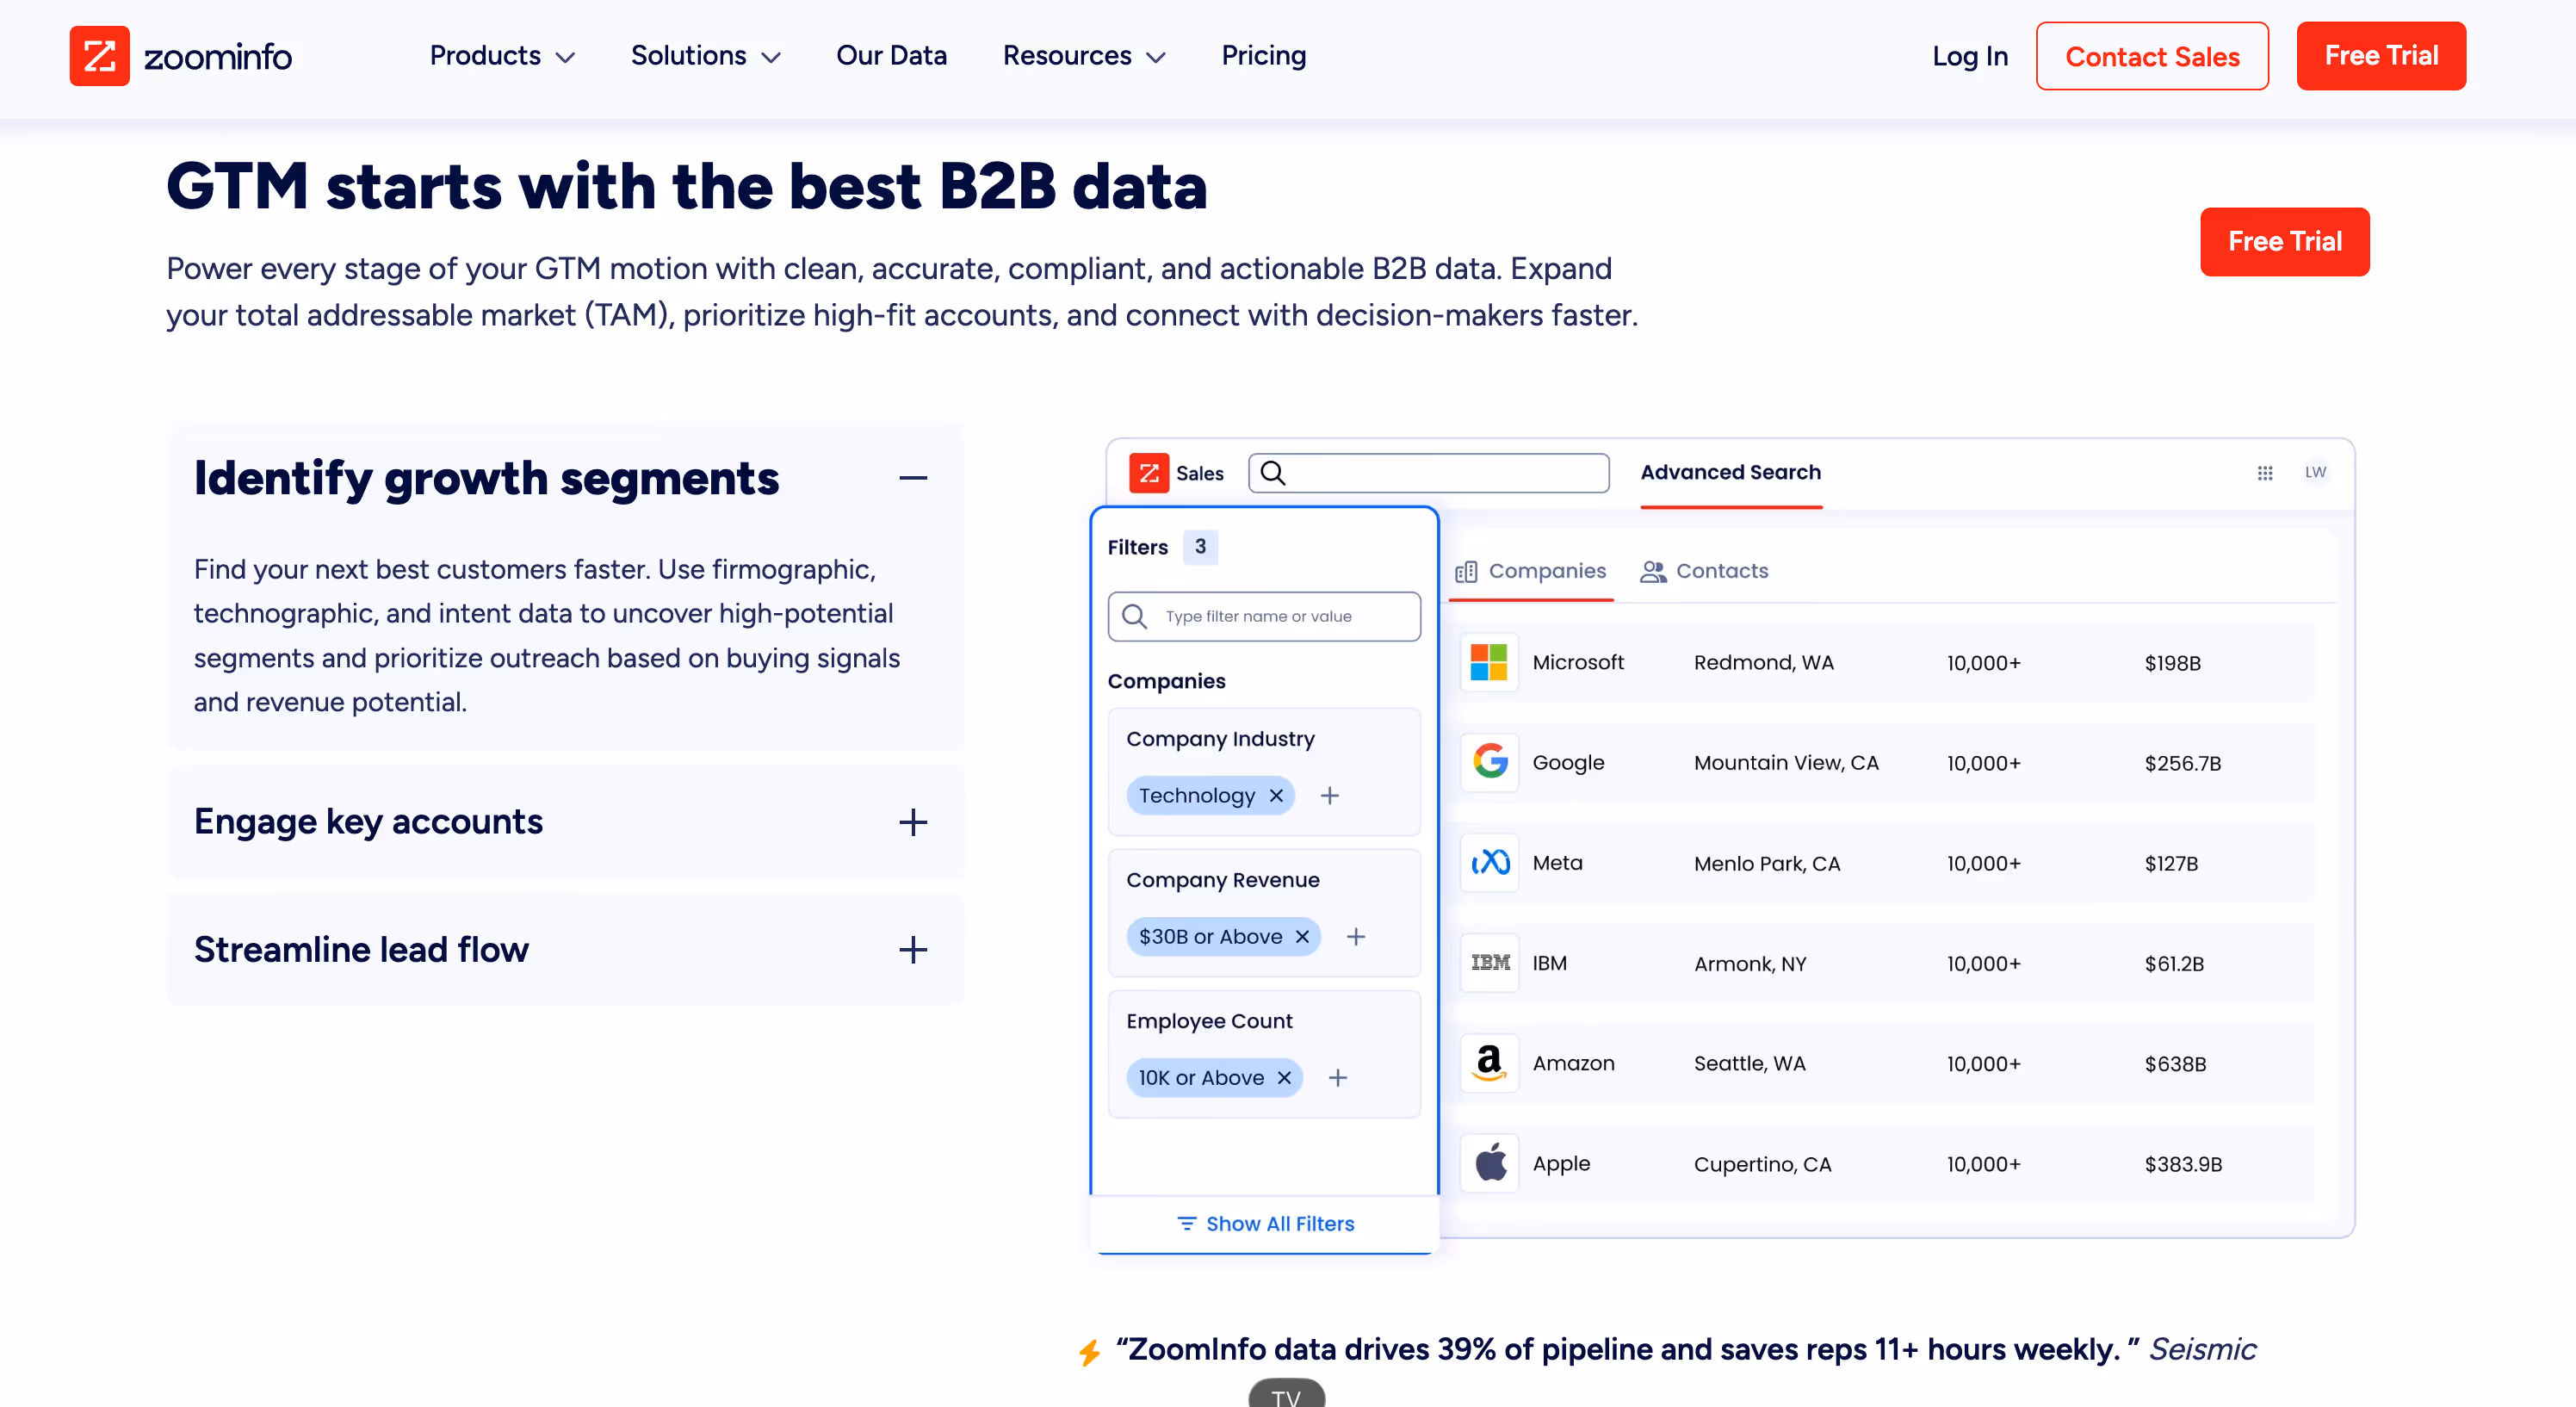Click the Type filter name or value field
Screen dimensions: 2576x1407
(1264, 616)
